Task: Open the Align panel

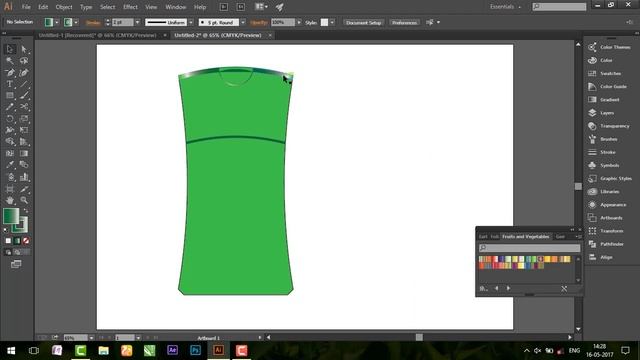Action: pyautogui.click(x=600, y=257)
